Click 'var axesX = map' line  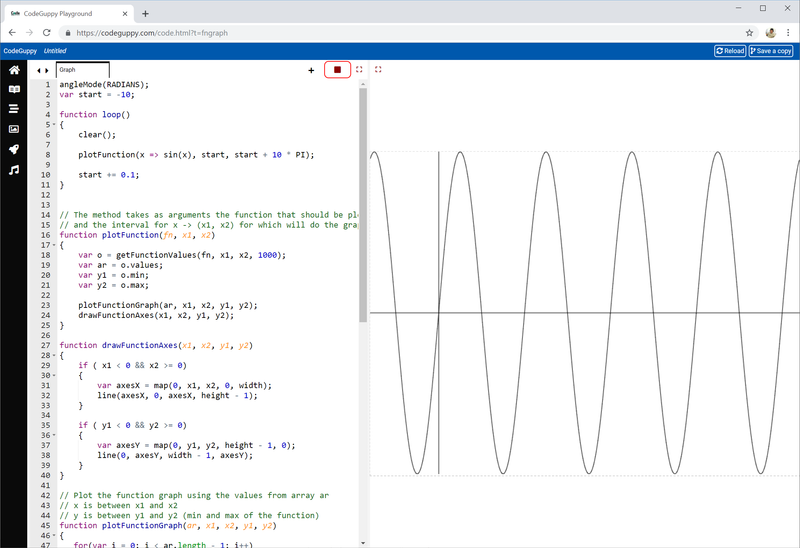pos(185,385)
